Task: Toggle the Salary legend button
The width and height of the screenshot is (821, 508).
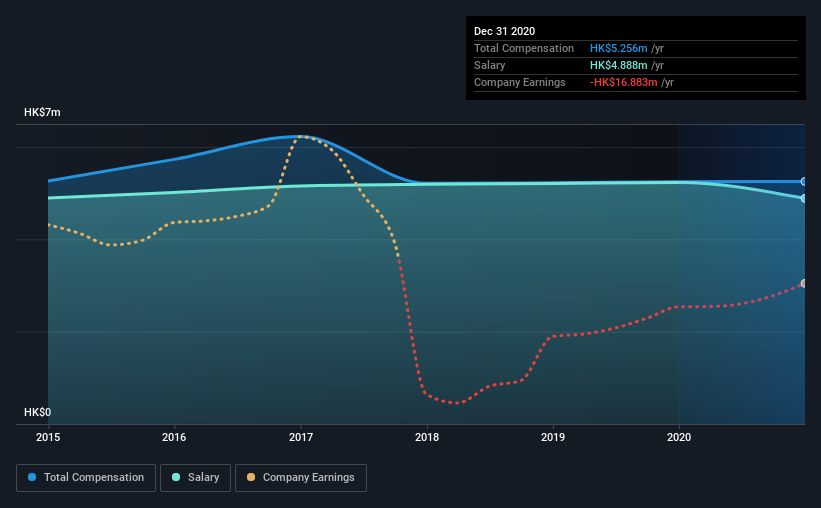Action: point(195,478)
